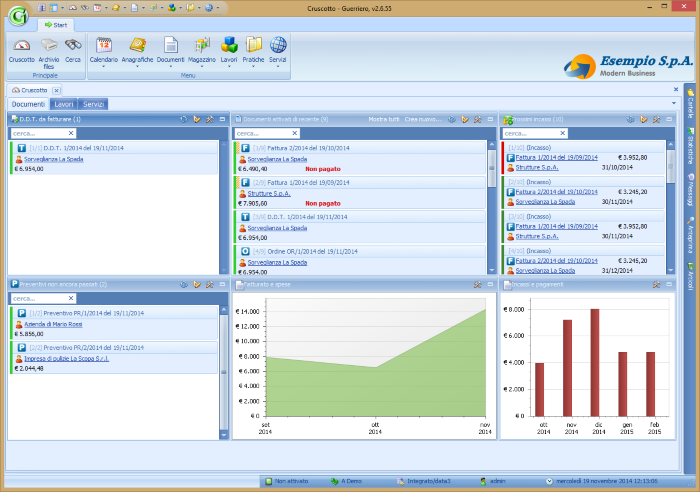Image resolution: width=700 pixels, height=492 pixels.
Task: Expand the Documenti ribbon dropdown arrow
Action: (x=171, y=67)
